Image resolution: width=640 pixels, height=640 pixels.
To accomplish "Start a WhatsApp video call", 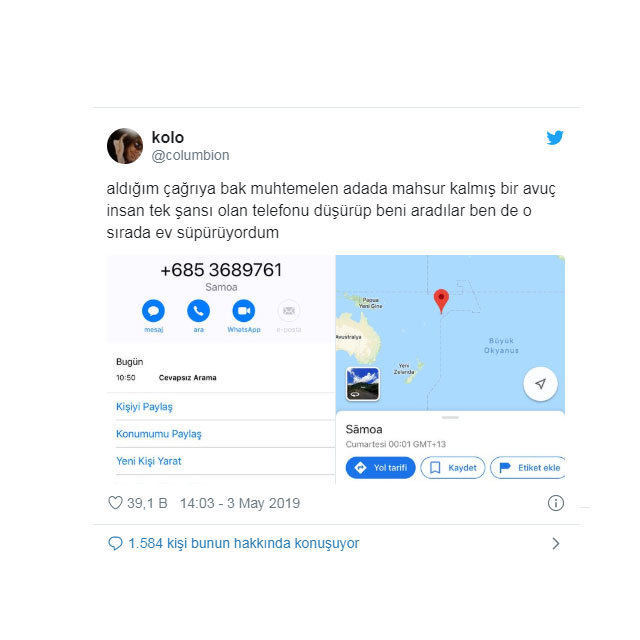I will point(244,311).
